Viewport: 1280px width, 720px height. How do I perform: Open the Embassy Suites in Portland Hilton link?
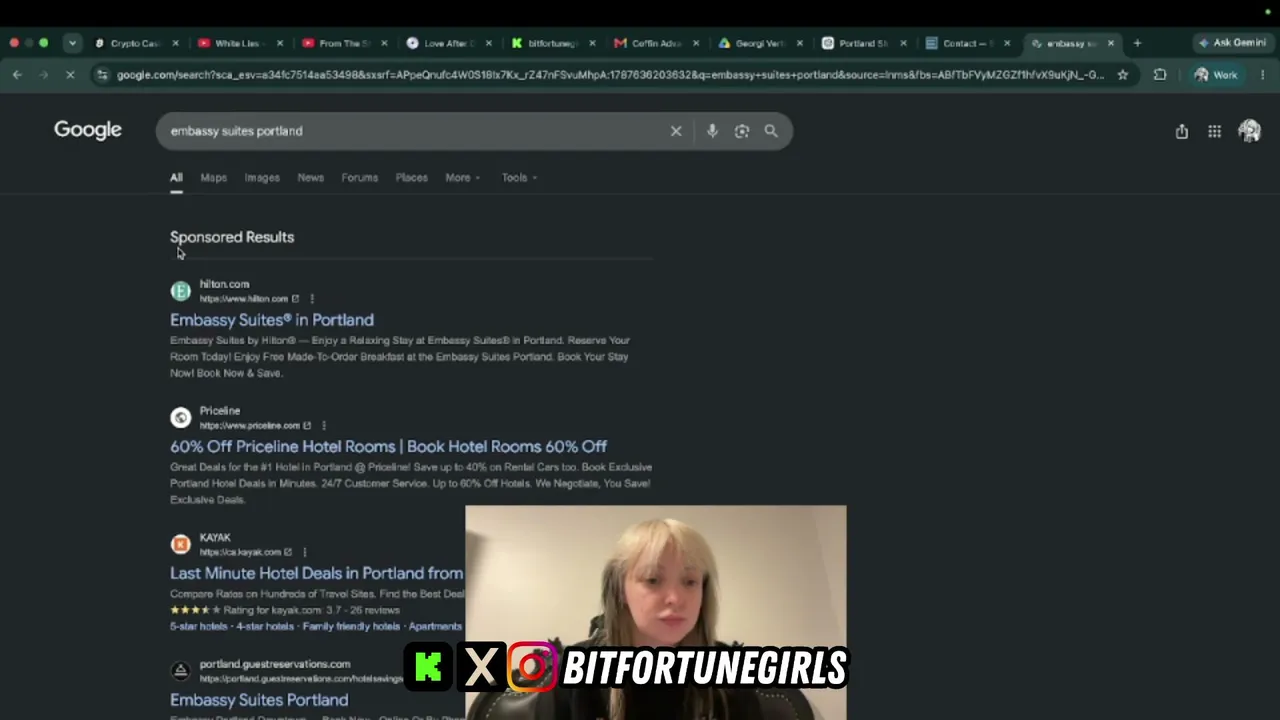pyautogui.click(x=272, y=320)
